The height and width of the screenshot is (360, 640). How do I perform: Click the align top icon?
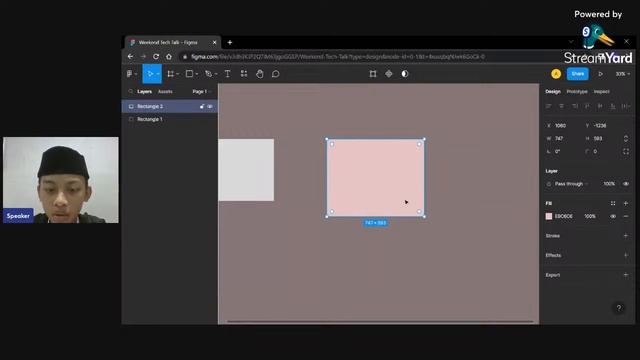point(587,106)
